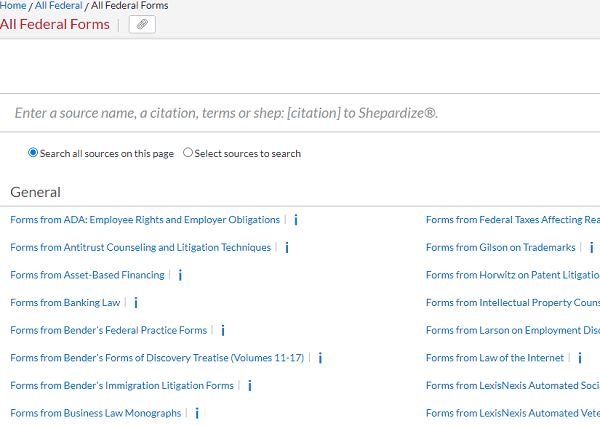This screenshot has width=600, height=426.
Task: Click info icon next to Asset-Based Financing
Action: pyautogui.click(x=180, y=275)
